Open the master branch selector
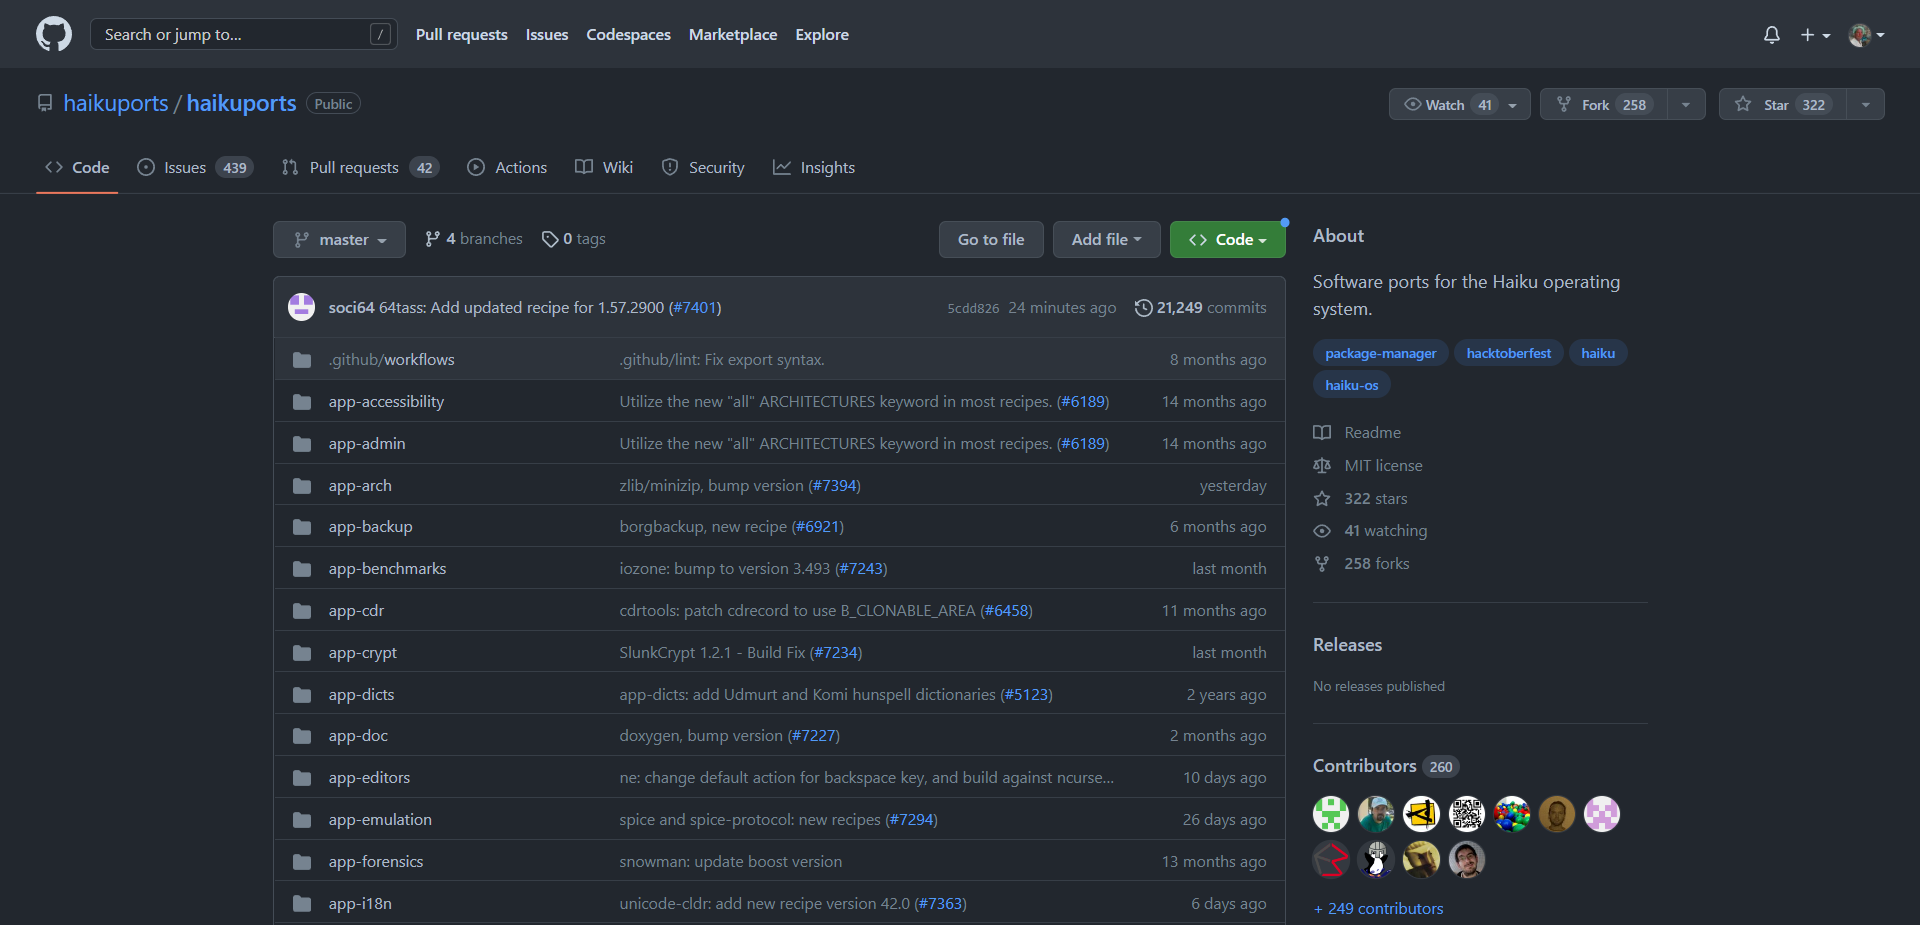Screen dimensions: 1920x925 point(339,239)
